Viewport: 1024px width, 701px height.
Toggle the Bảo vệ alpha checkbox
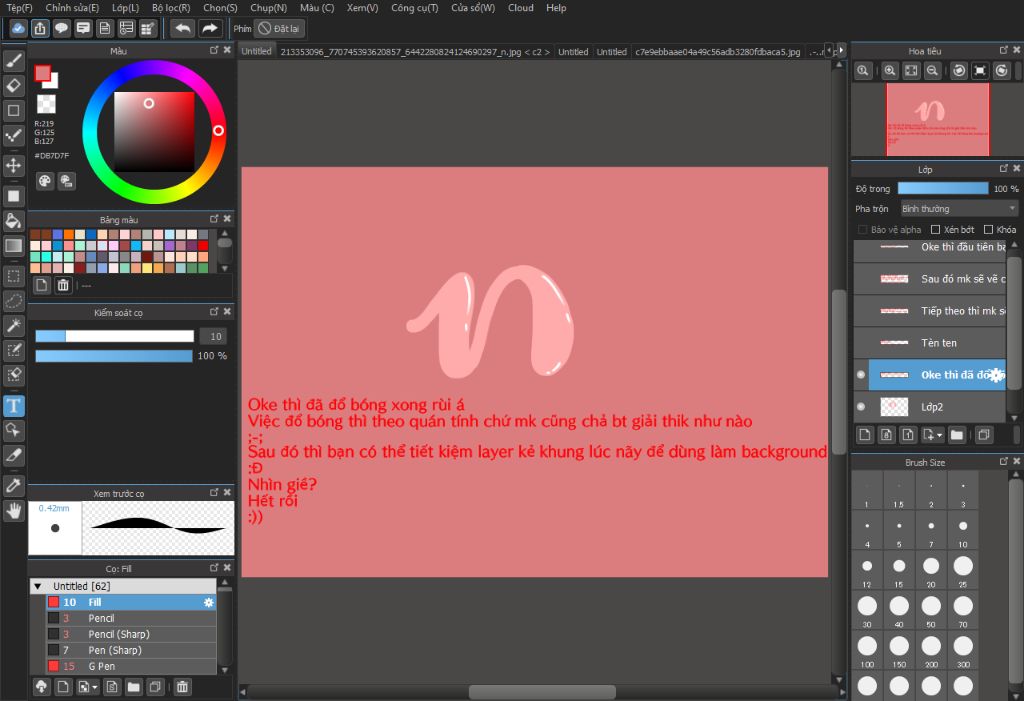863,229
